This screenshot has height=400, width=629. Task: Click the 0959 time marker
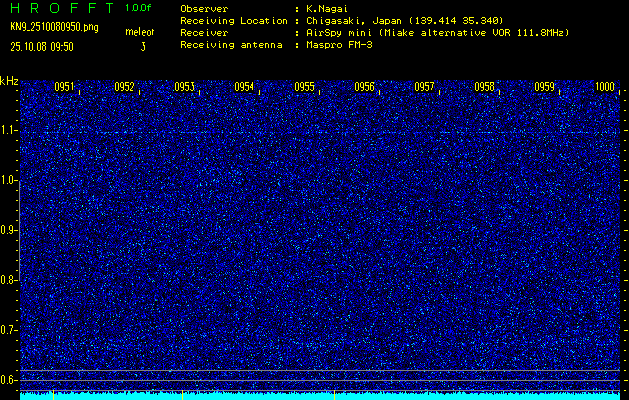[544, 88]
